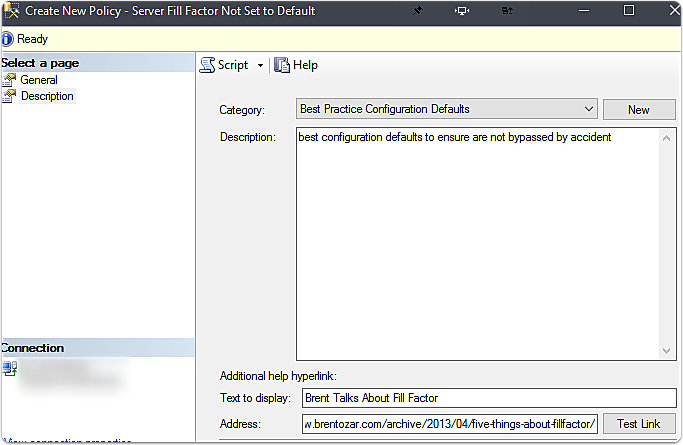Click the Description page icon
Image resolution: width=683 pixels, height=445 pixels.
(x=10, y=96)
